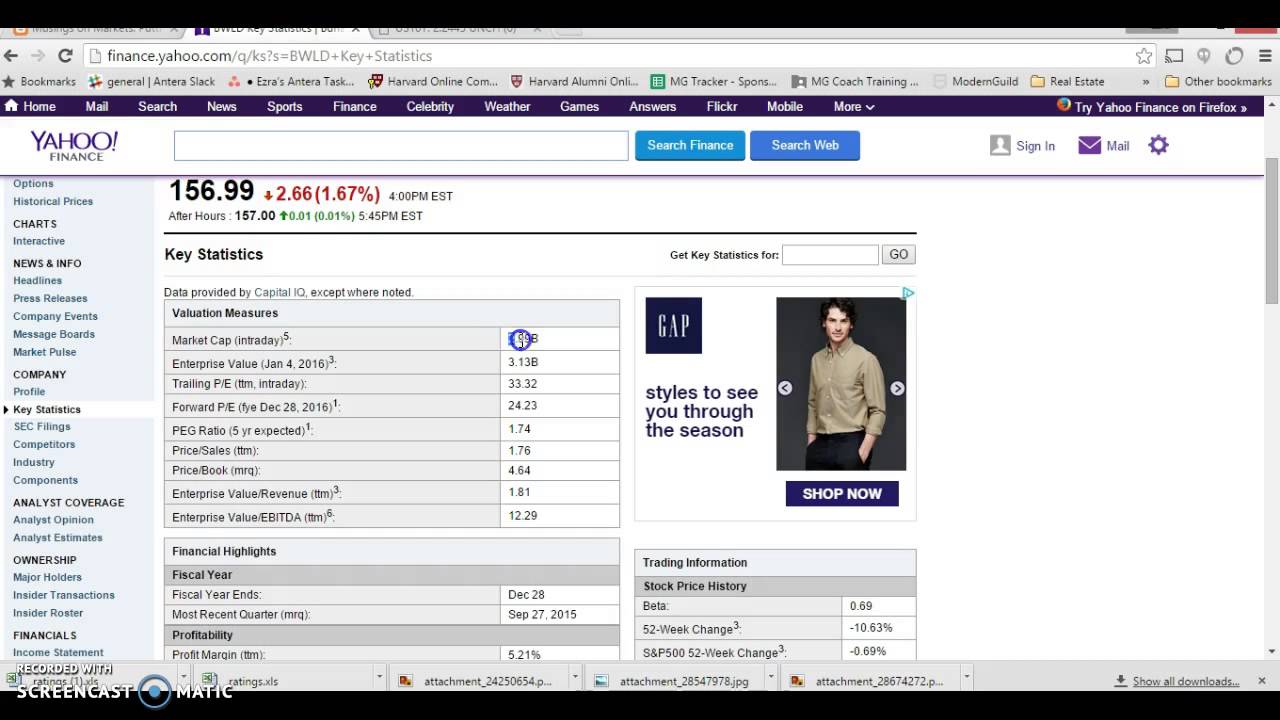Image resolution: width=1280 pixels, height=720 pixels.
Task: Click the Sign In profile icon
Action: point(1000,145)
